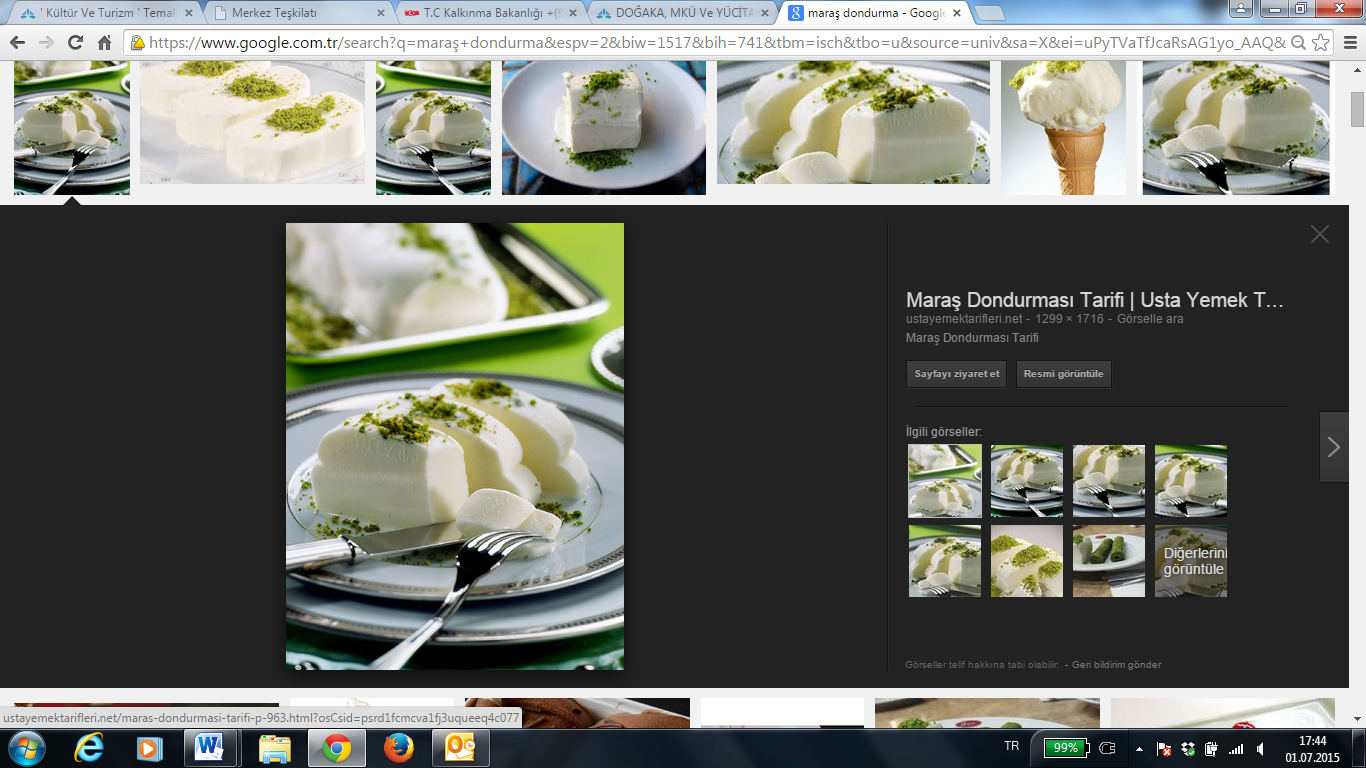Open Outlook from the taskbar
Image resolution: width=1366 pixels, height=768 pixels.
(461, 747)
